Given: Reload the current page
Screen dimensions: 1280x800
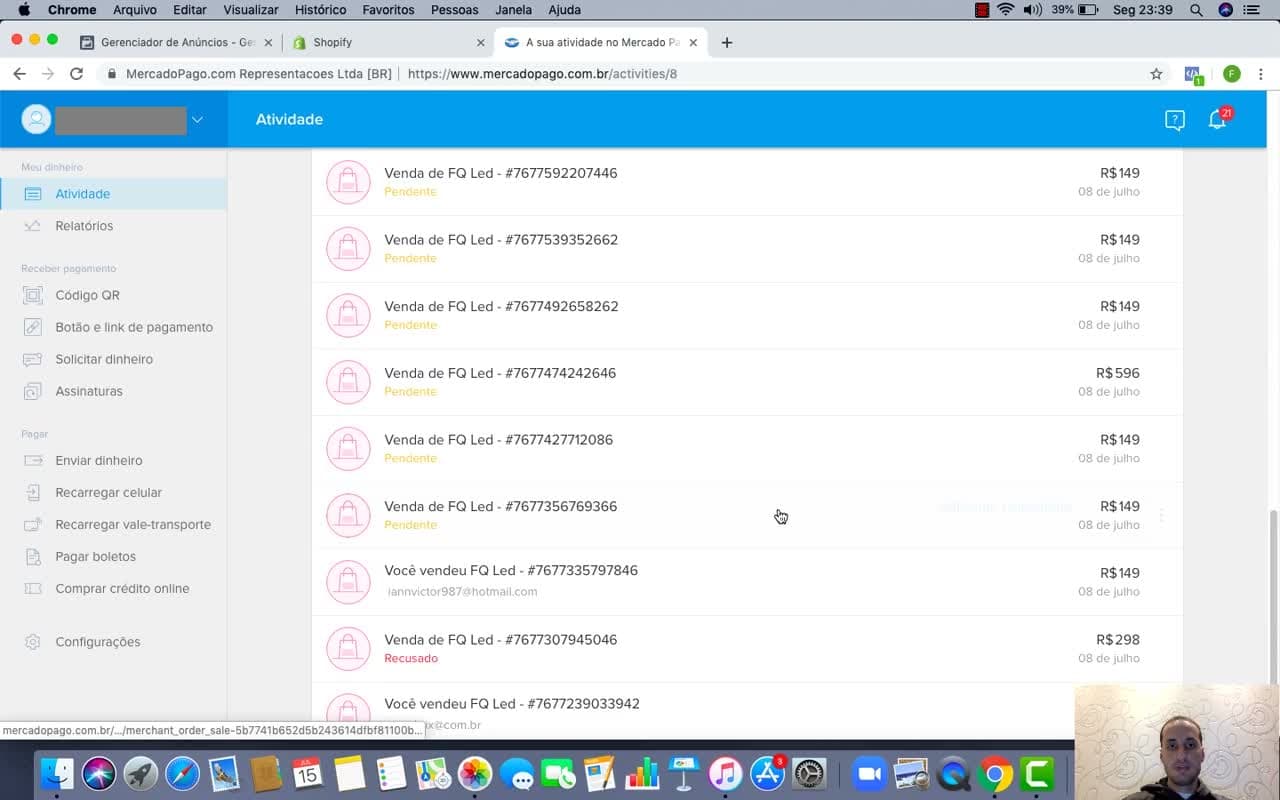Looking at the screenshot, I should point(76,74).
